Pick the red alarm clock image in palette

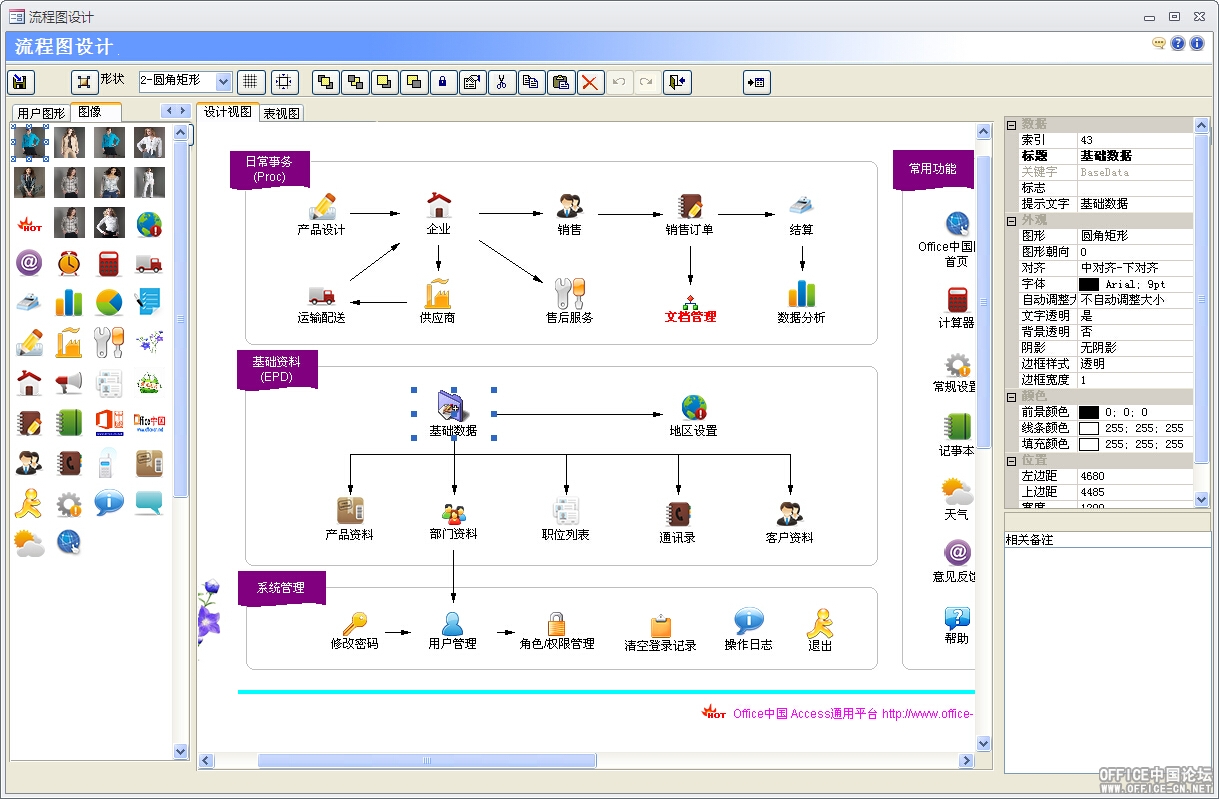[x=69, y=263]
